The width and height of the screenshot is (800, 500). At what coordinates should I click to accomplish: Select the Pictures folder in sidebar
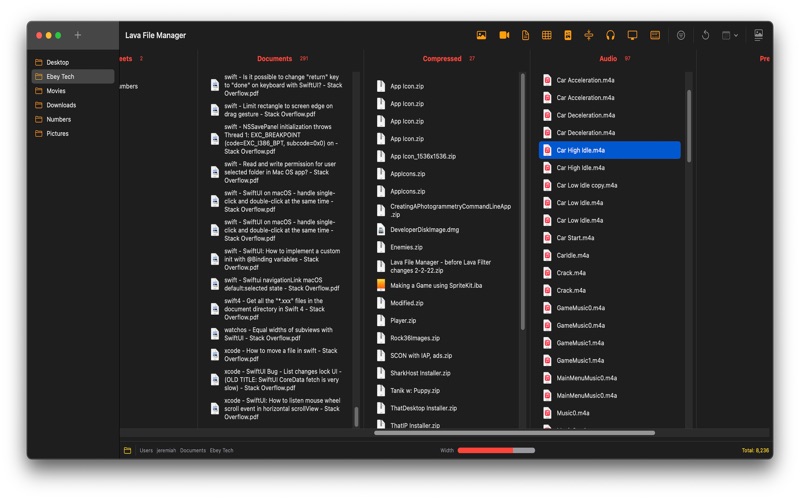point(57,133)
